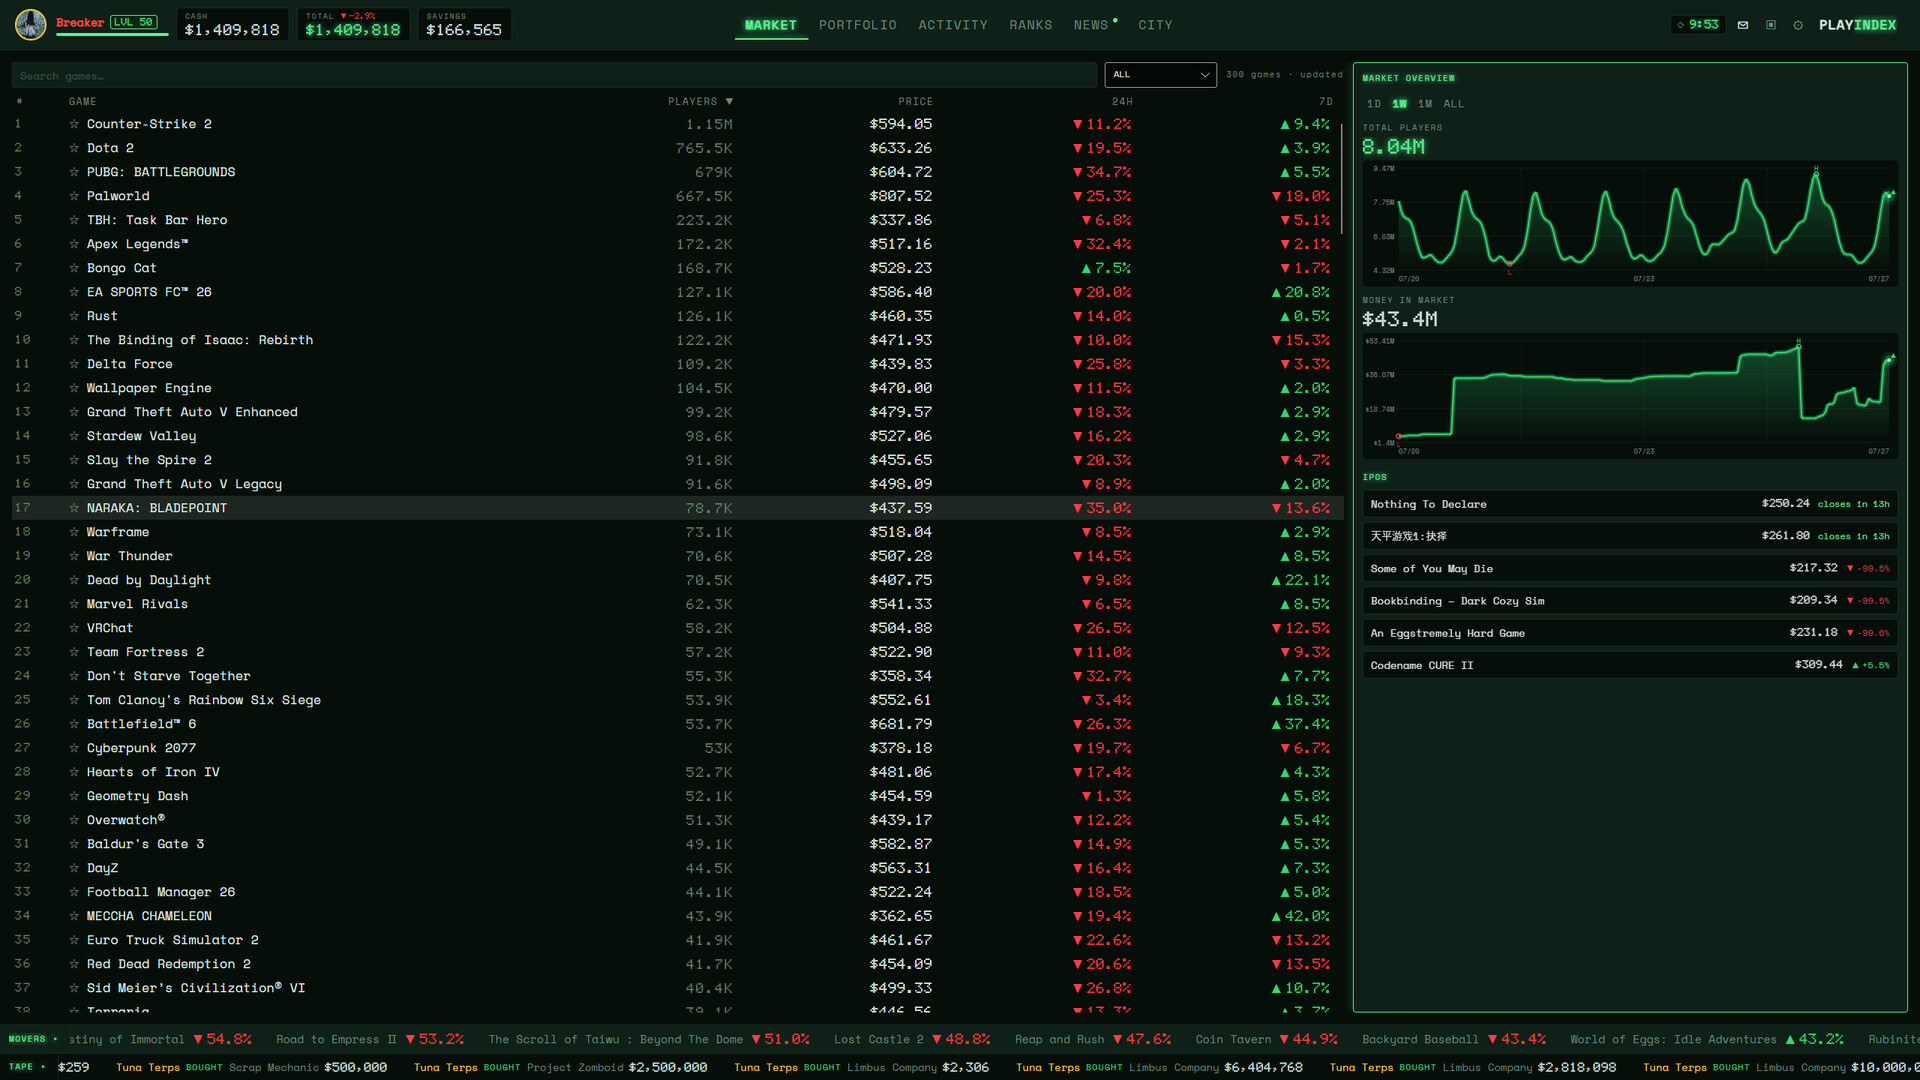Toggle the star beside EA SPORTS FC 26
The image size is (1920, 1080).
coord(74,292)
